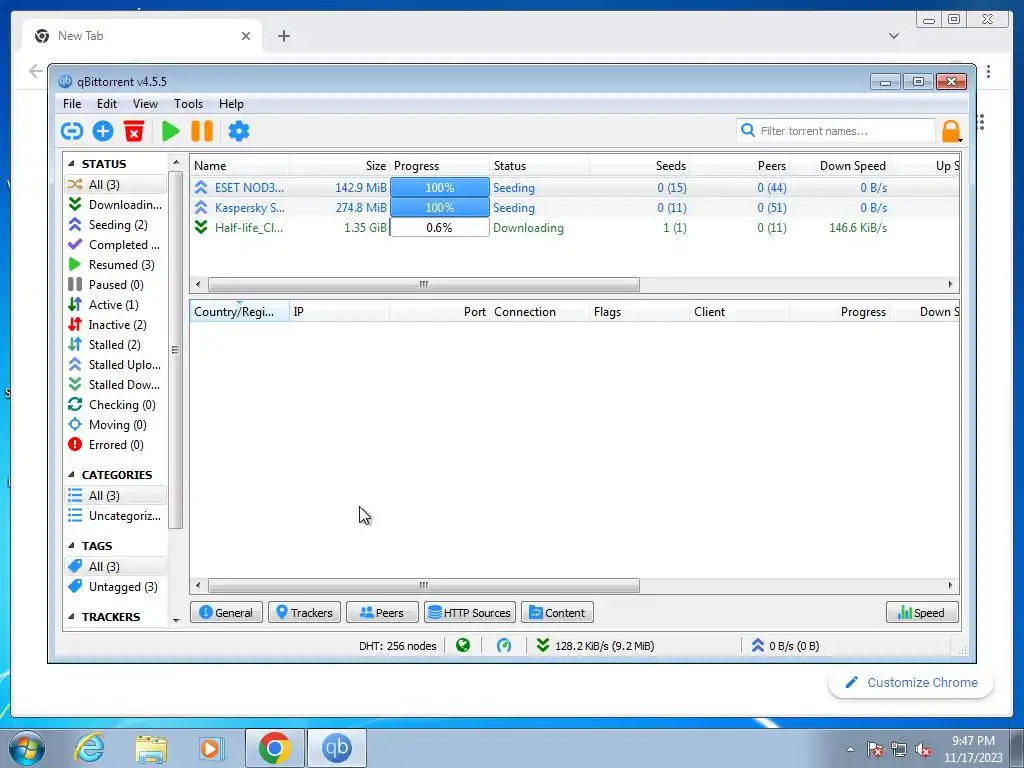Open the Chrome tab search chevron
The width and height of the screenshot is (1024, 768).
pyautogui.click(x=894, y=36)
